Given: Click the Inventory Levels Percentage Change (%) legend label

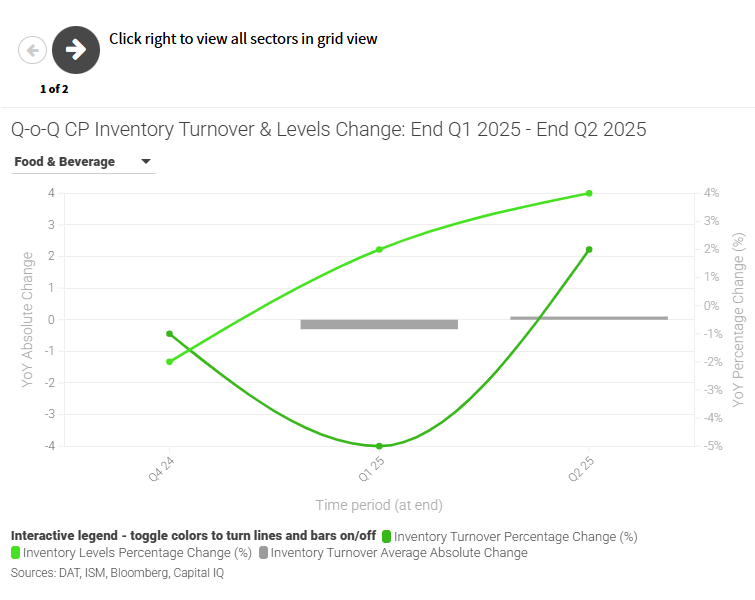Looking at the screenshot, I should click(x=137, y=552).
